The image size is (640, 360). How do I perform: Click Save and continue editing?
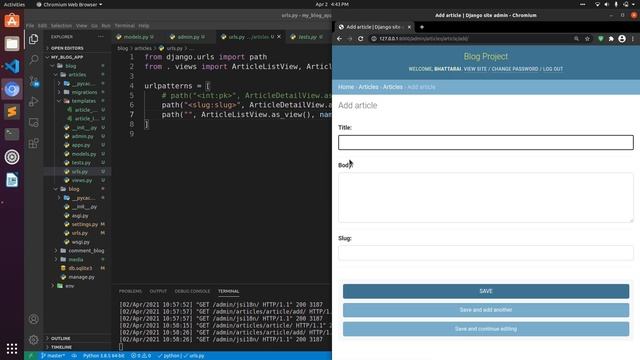[x=486, y=329]
